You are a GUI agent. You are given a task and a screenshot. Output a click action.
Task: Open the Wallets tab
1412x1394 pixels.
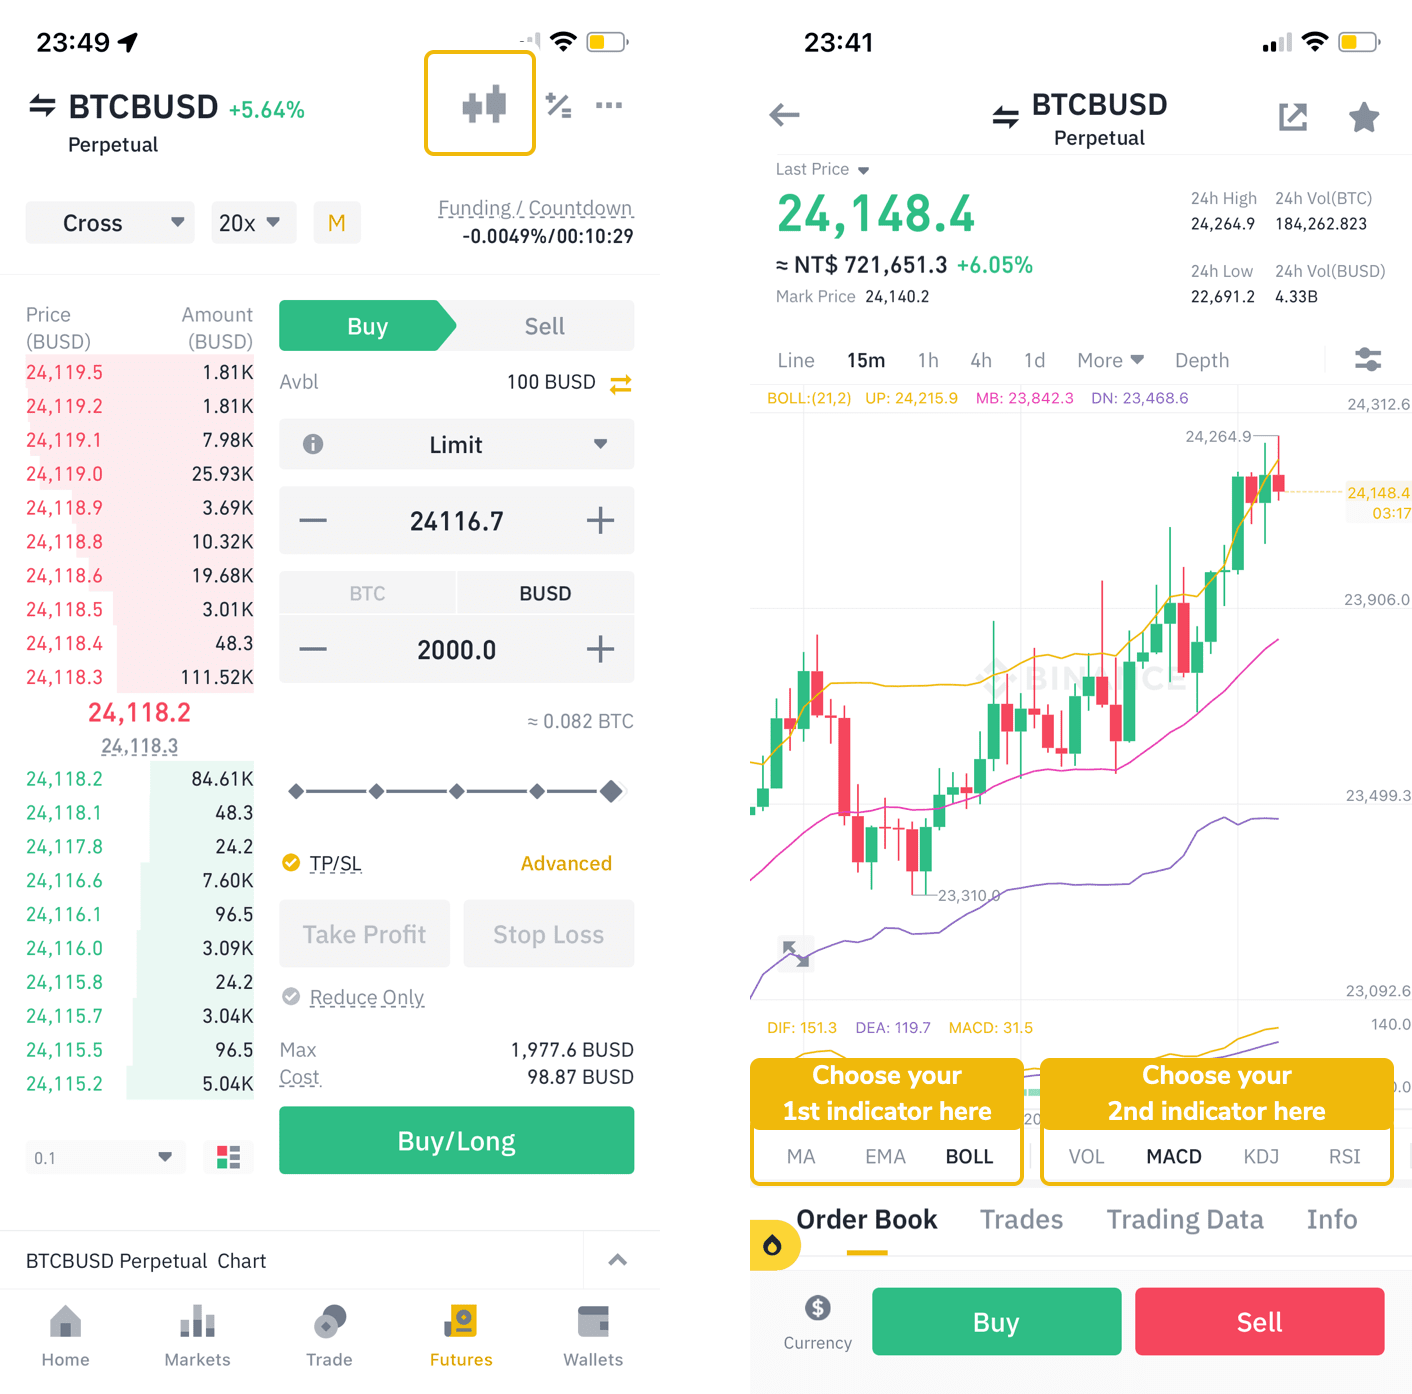pyautogui.click(x=593, y=1336)
